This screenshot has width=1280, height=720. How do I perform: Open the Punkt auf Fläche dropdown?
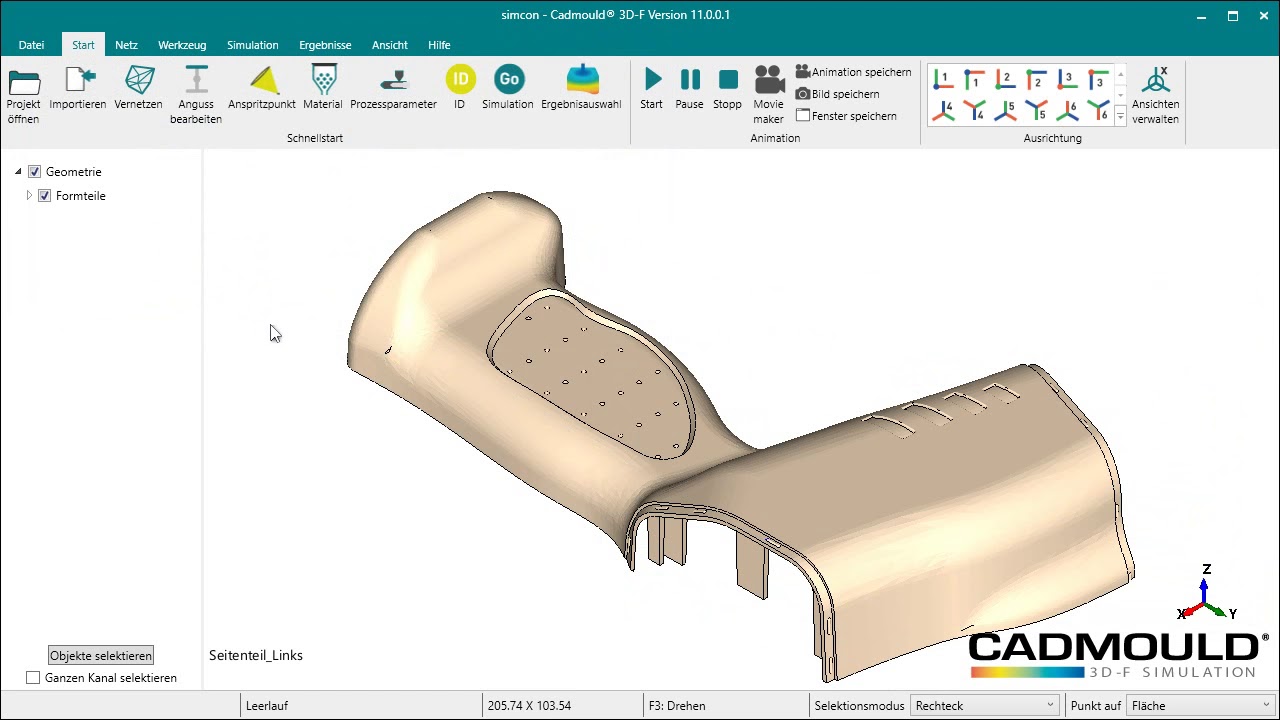point(1201,705)
